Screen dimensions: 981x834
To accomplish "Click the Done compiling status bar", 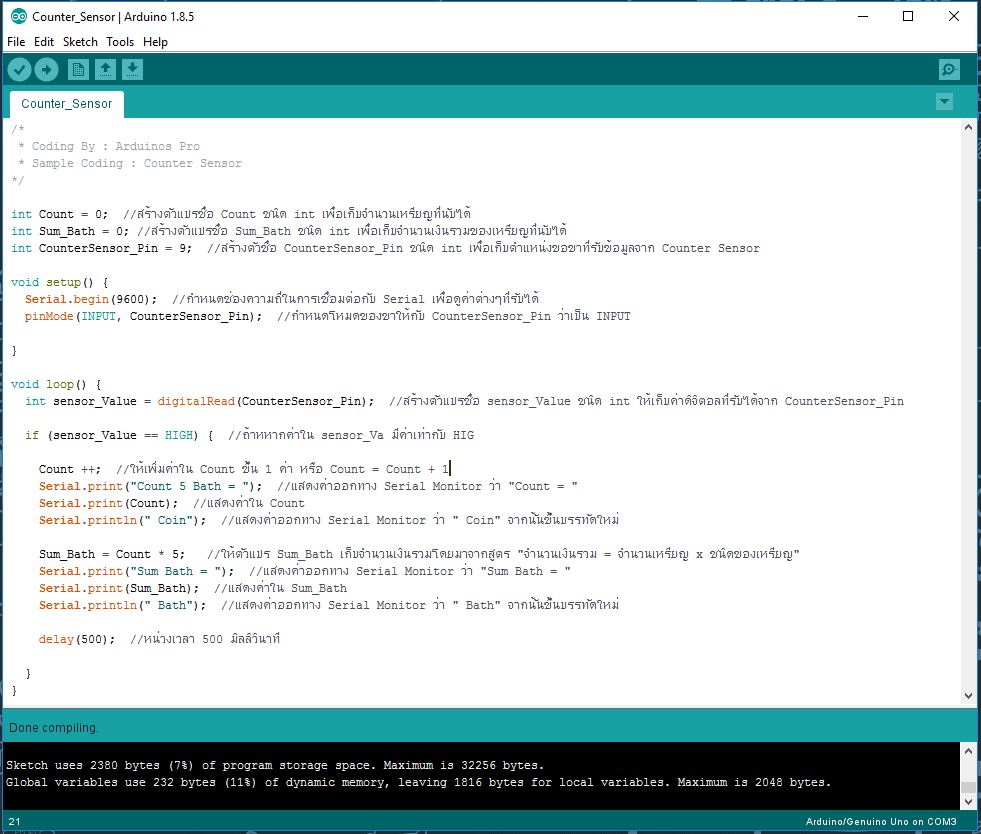I will click(200, 727).
